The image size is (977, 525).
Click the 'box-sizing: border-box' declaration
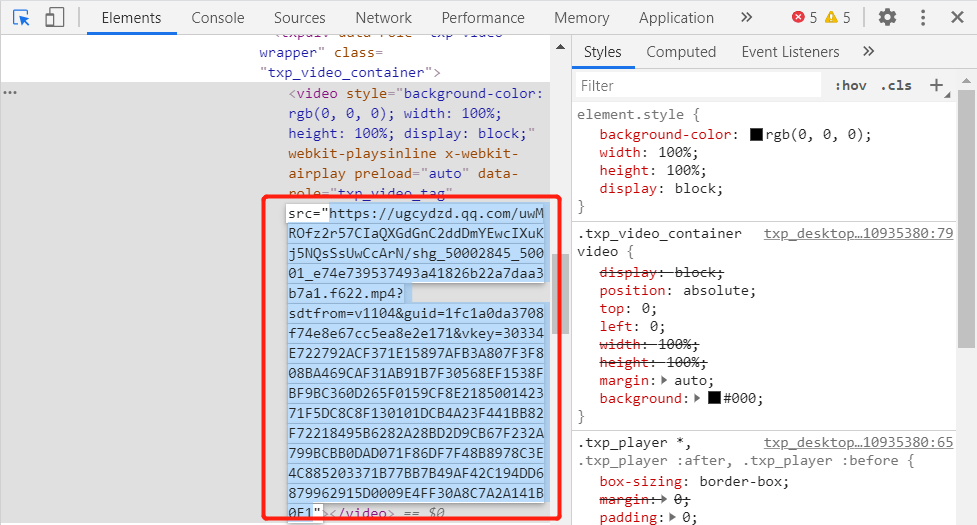(694, 481)
